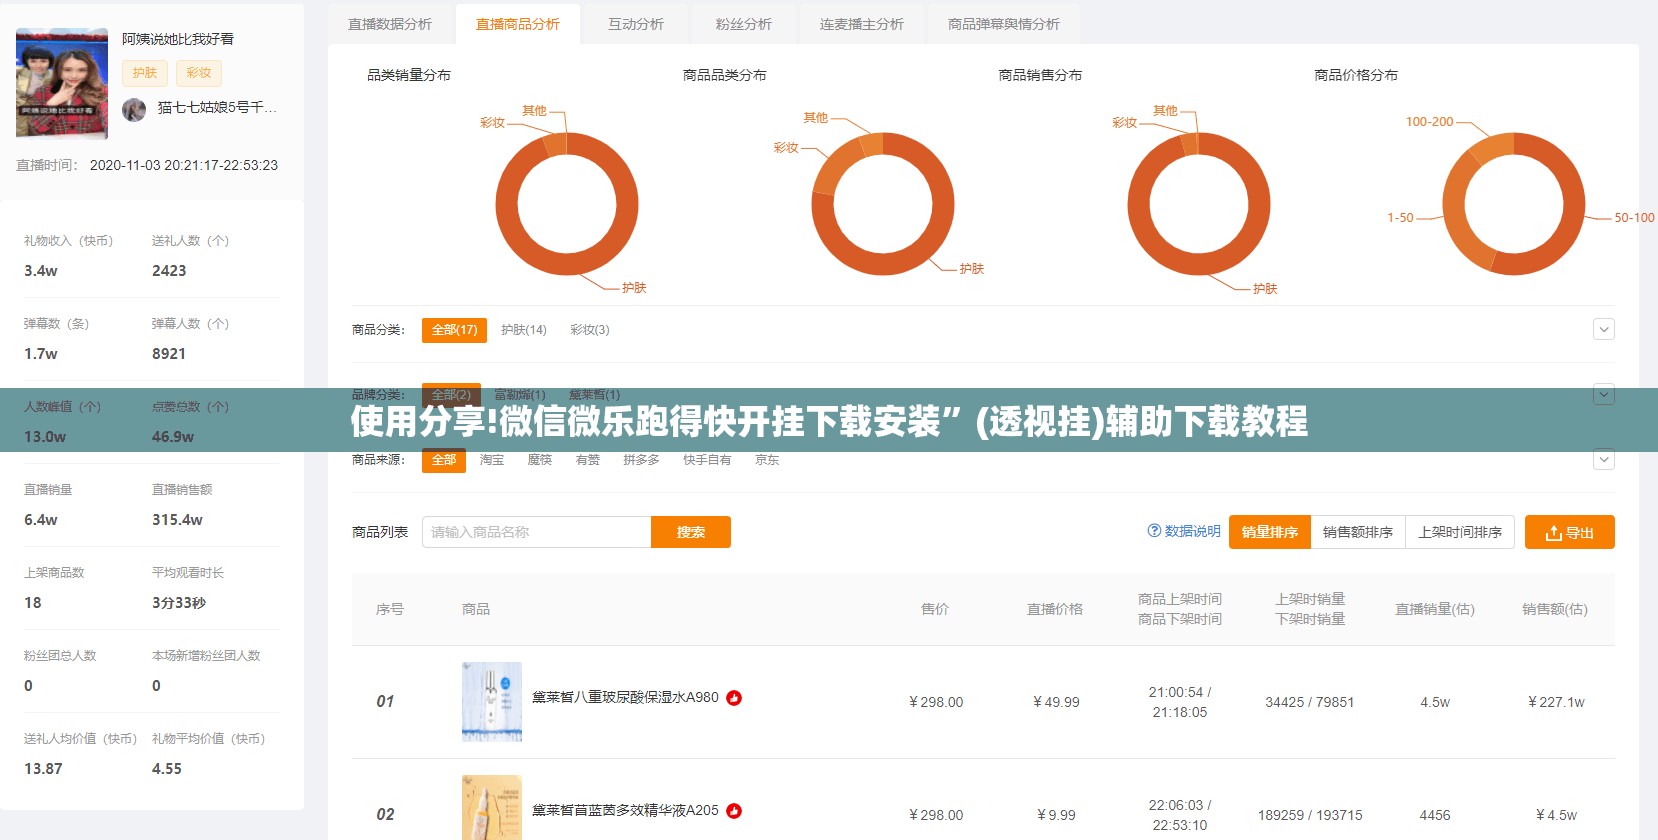
Task: Click the 8921 弹幕人数 value
Action: pos(169,354)
